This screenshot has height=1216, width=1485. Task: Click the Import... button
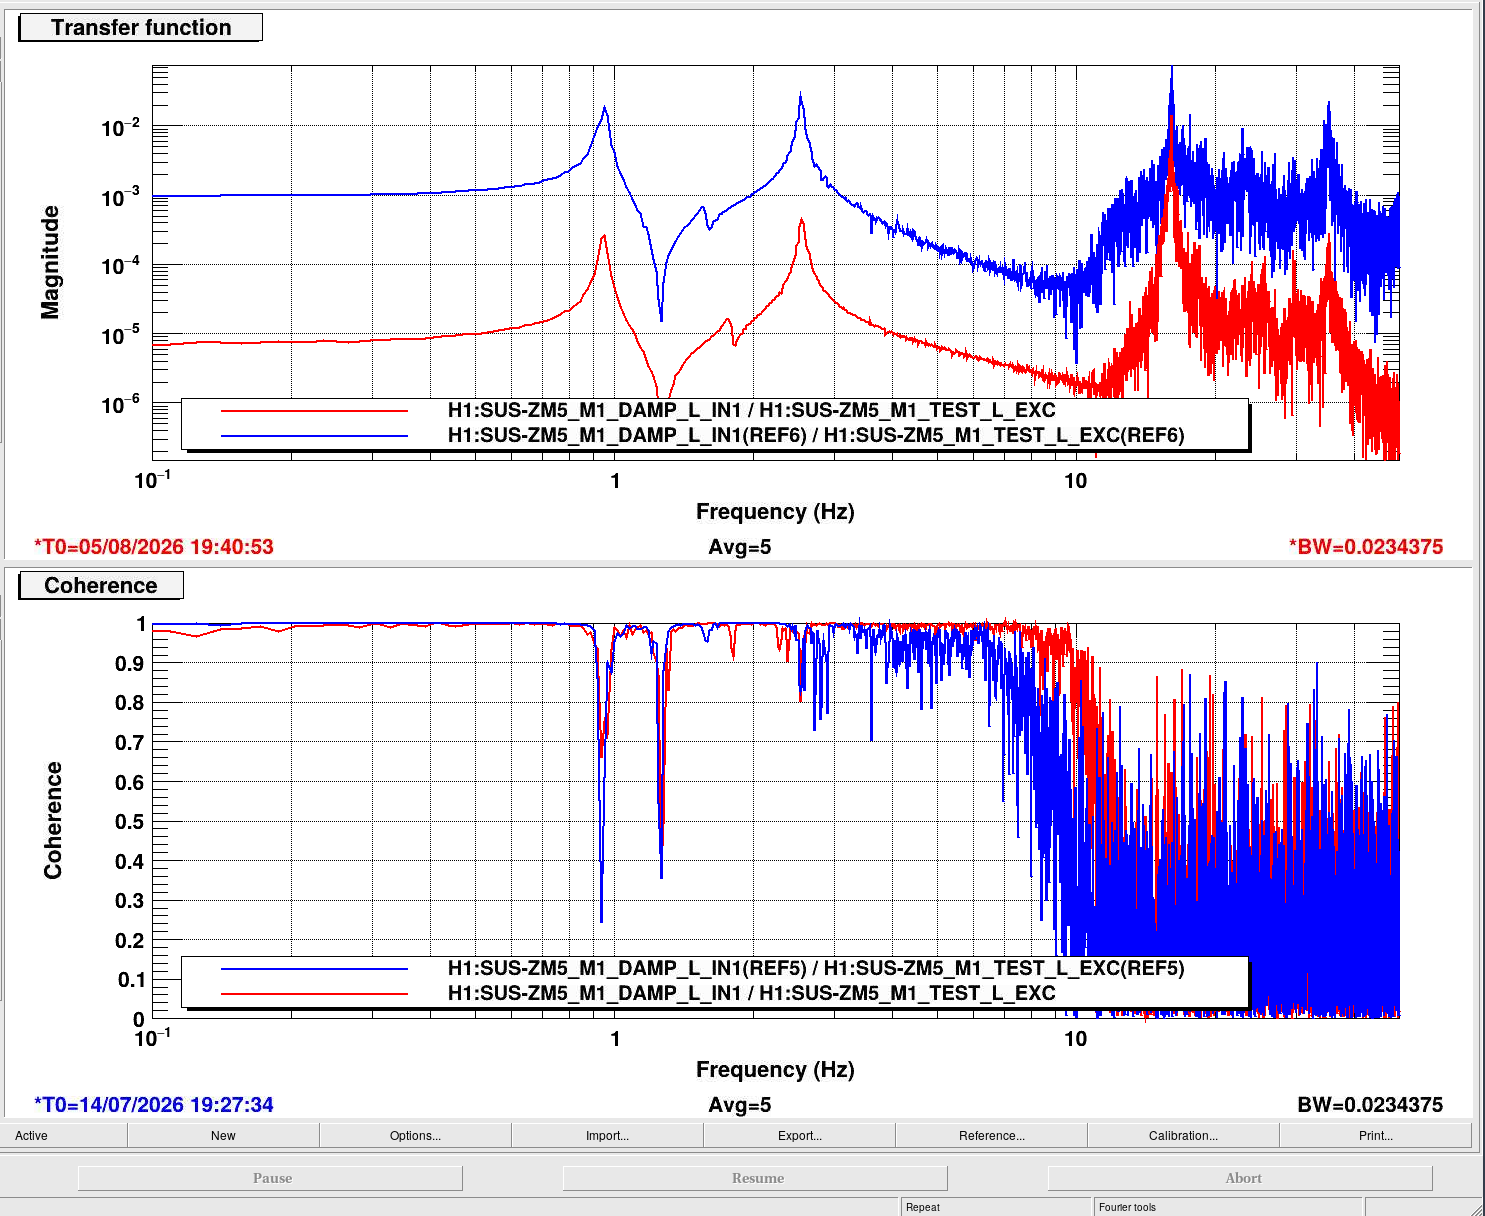point(607,1135)
